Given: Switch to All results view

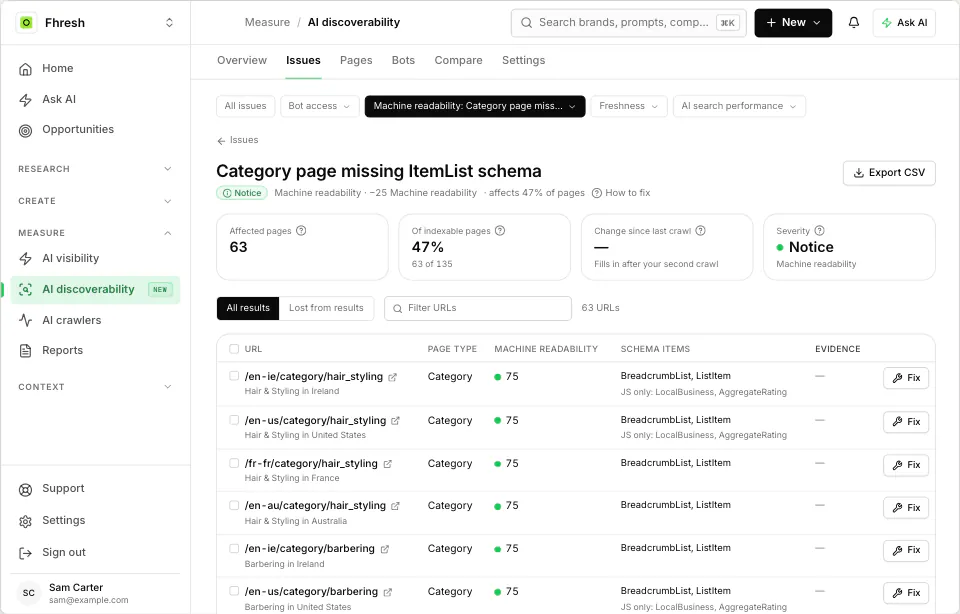Looking at the screenshot, I should tap(248, 308).
